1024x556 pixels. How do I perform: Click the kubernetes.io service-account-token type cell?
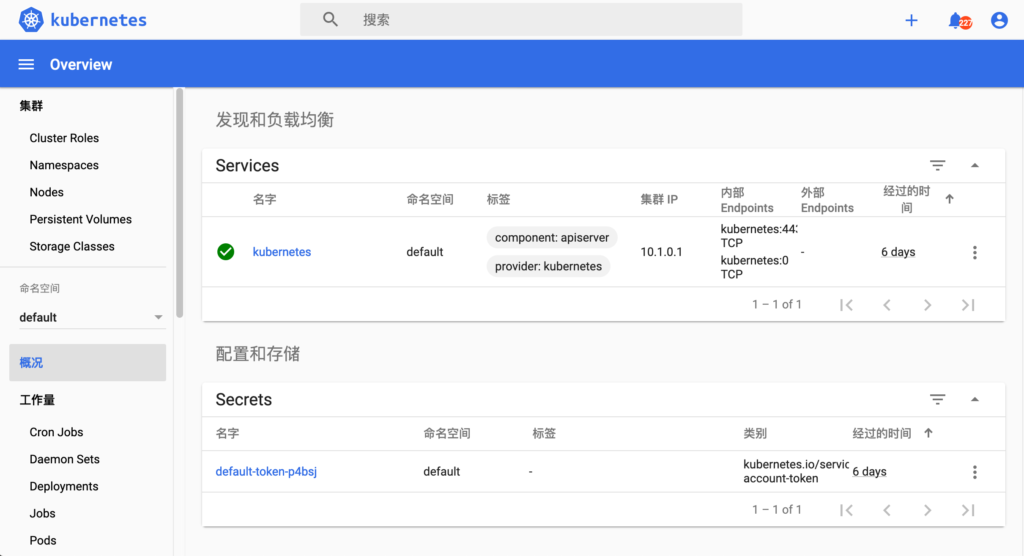click(x=795, y=471)
